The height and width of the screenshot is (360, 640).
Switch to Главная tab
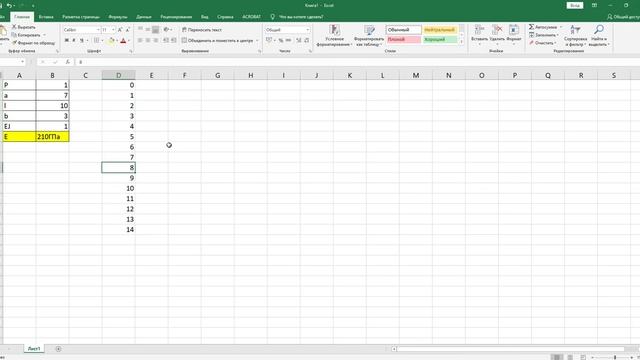tap(22, 17)
